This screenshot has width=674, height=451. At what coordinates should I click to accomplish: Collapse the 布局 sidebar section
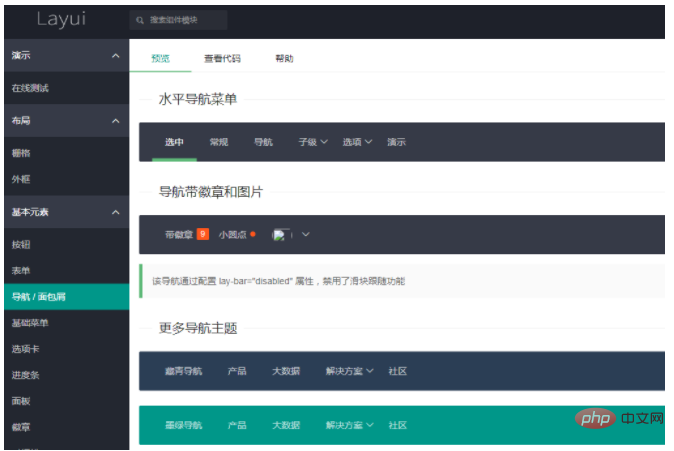(x=67, y=121)
